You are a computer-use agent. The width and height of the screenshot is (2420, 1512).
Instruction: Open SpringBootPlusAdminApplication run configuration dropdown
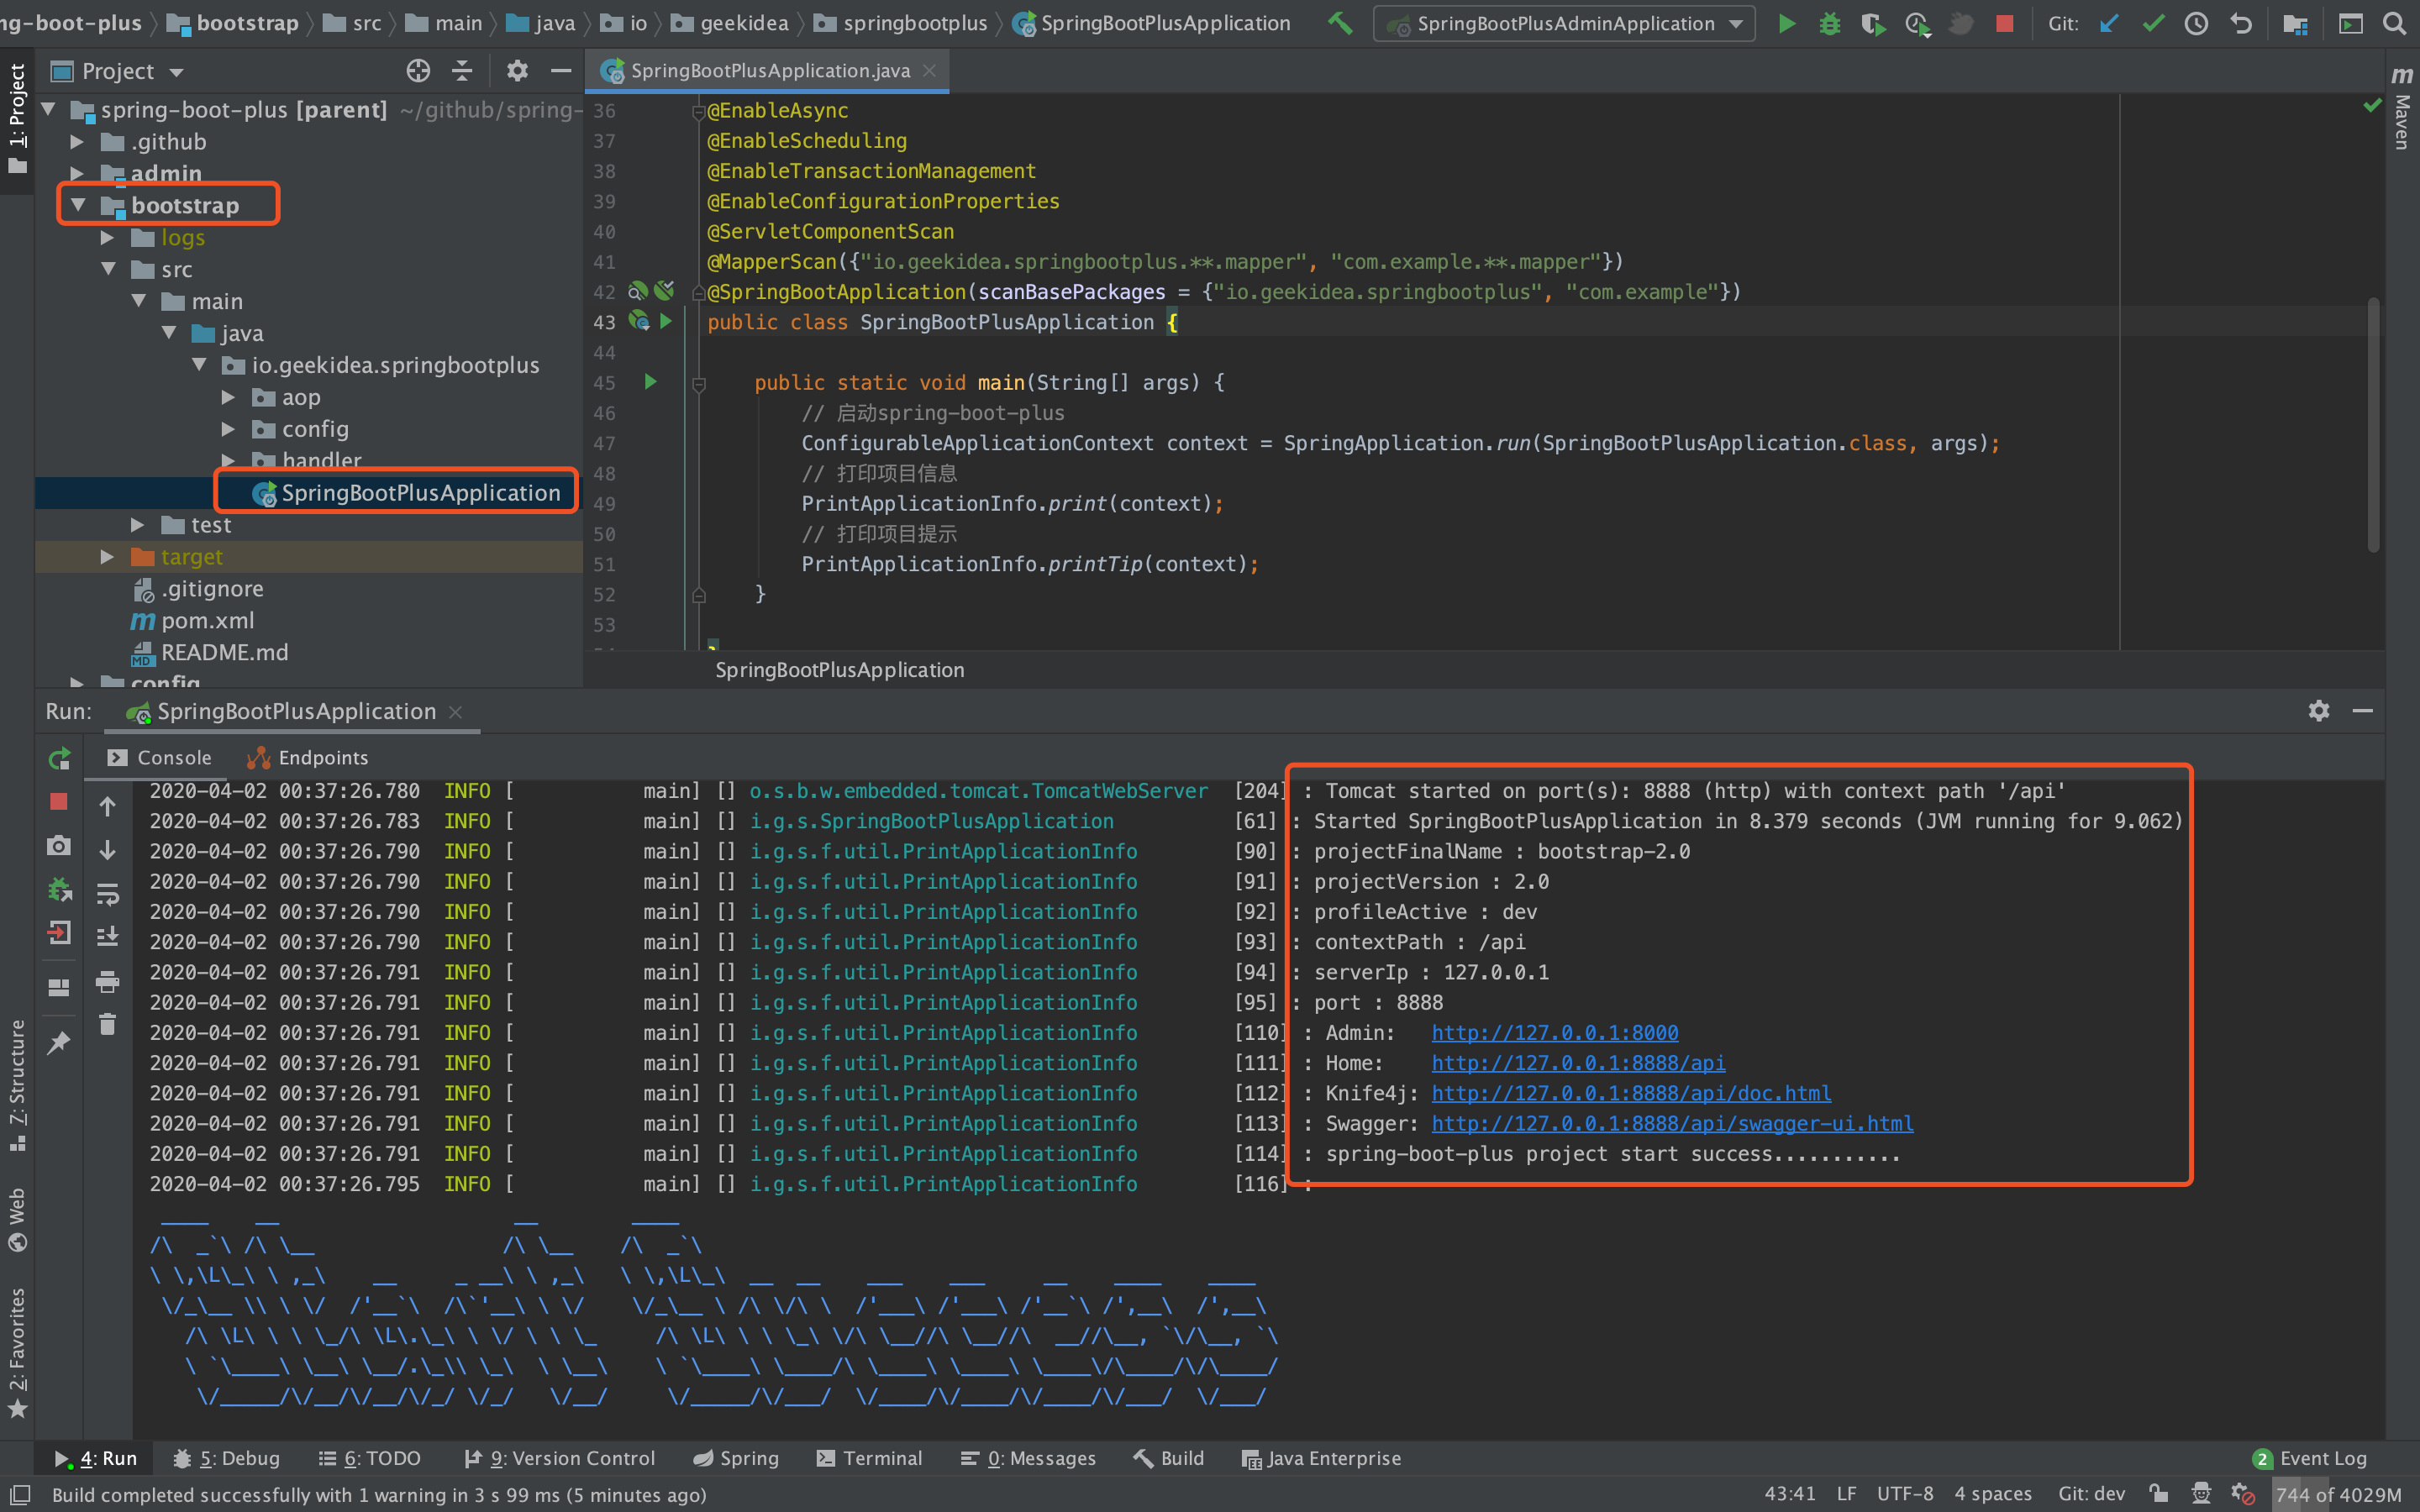point(1565,23)
